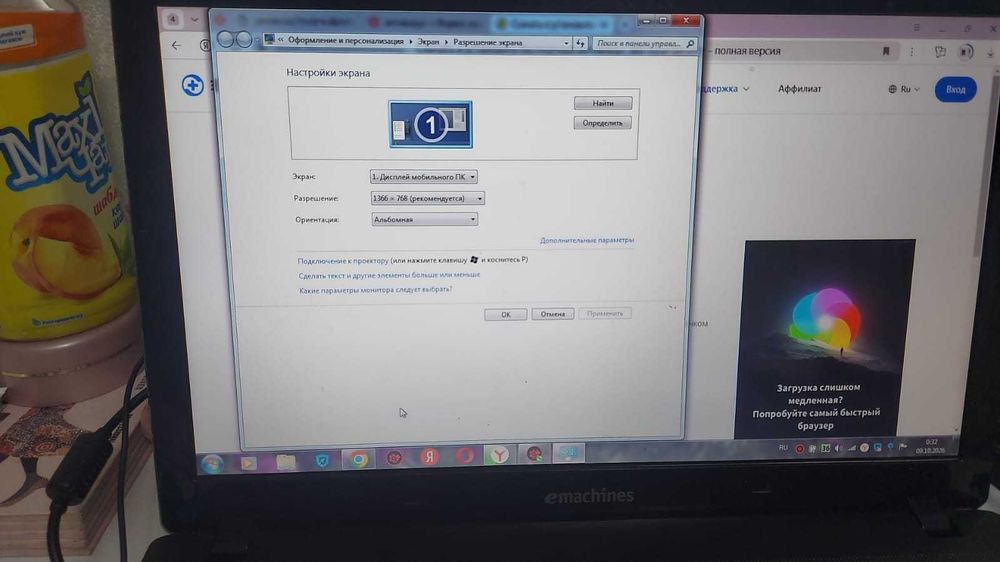
Task: Click the network signal tray icon
Action: [851, 448]
